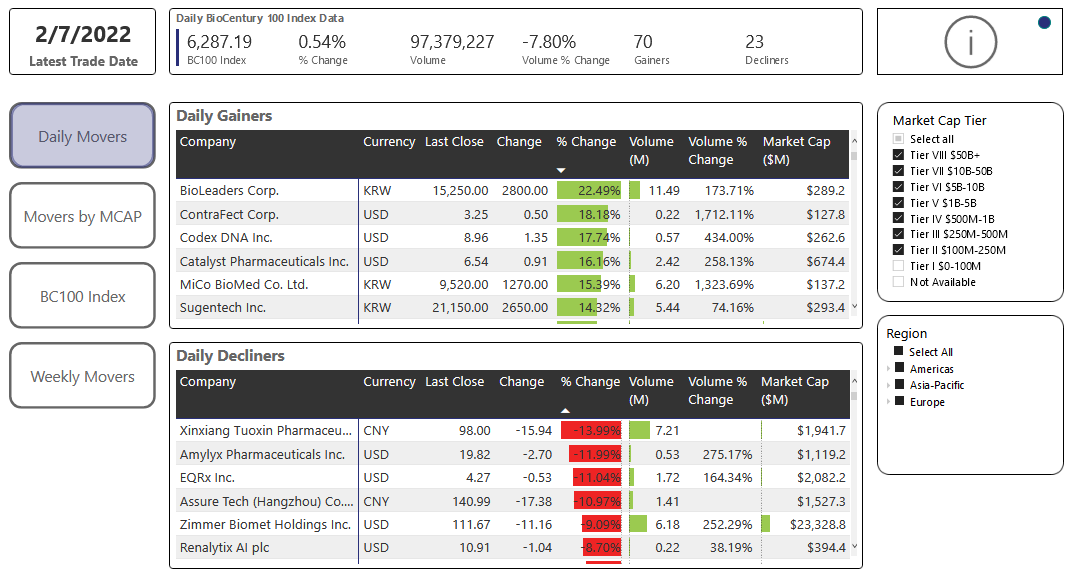The width and height of the screenshot is (1075, 582).
Task: Uncheck Tier II $100M-250M
Action: [x=898, y=250]
